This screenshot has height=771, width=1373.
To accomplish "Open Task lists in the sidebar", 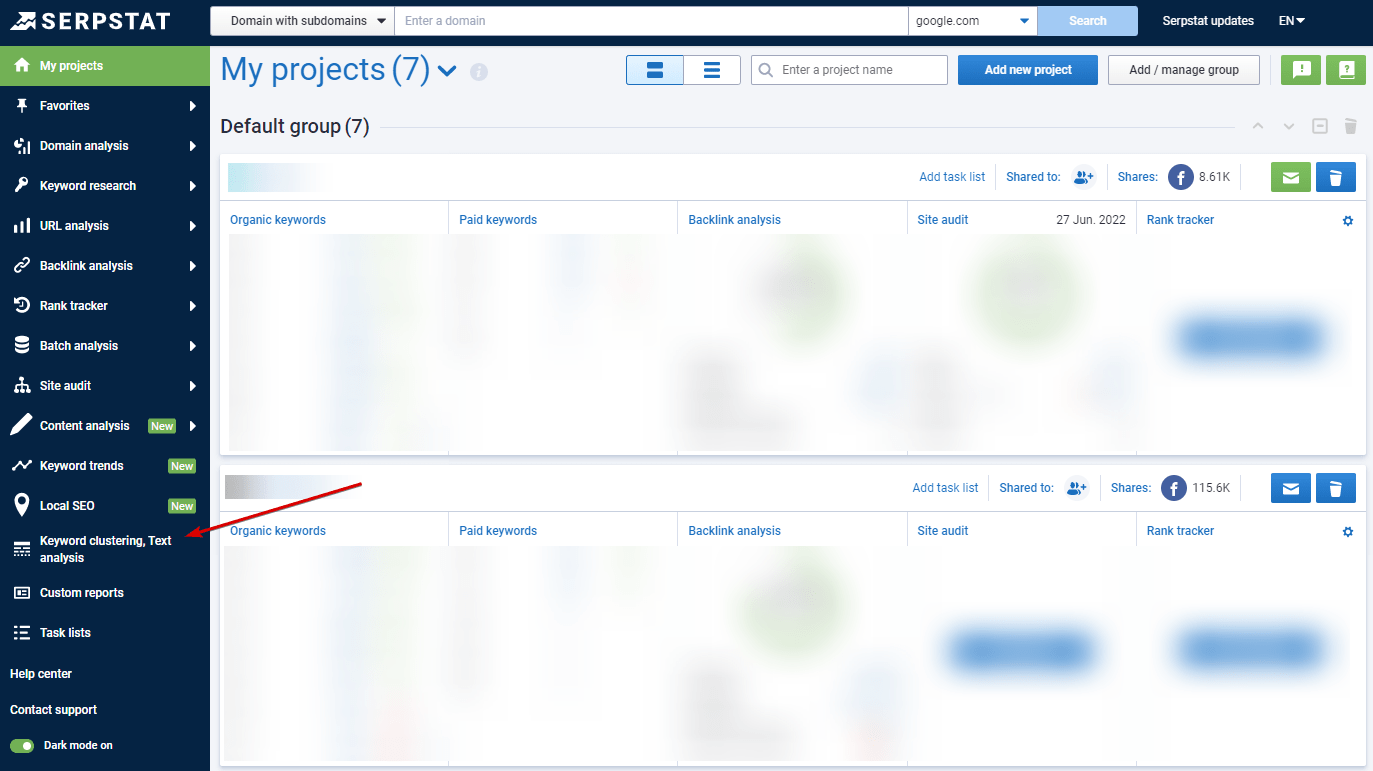I will 105,633.
